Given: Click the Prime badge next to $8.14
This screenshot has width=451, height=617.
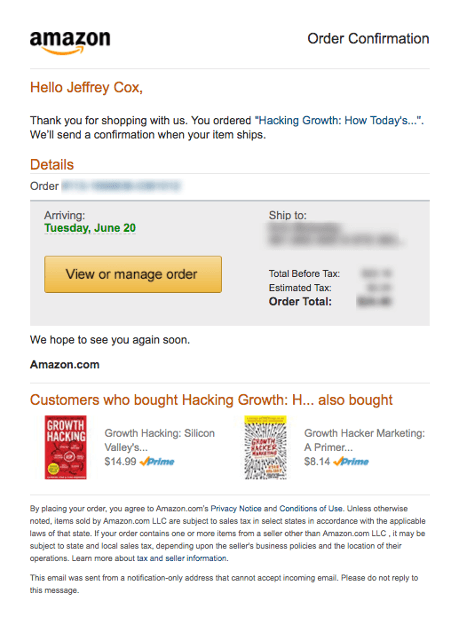Looking at the screenshot, I should click(351, 462).
